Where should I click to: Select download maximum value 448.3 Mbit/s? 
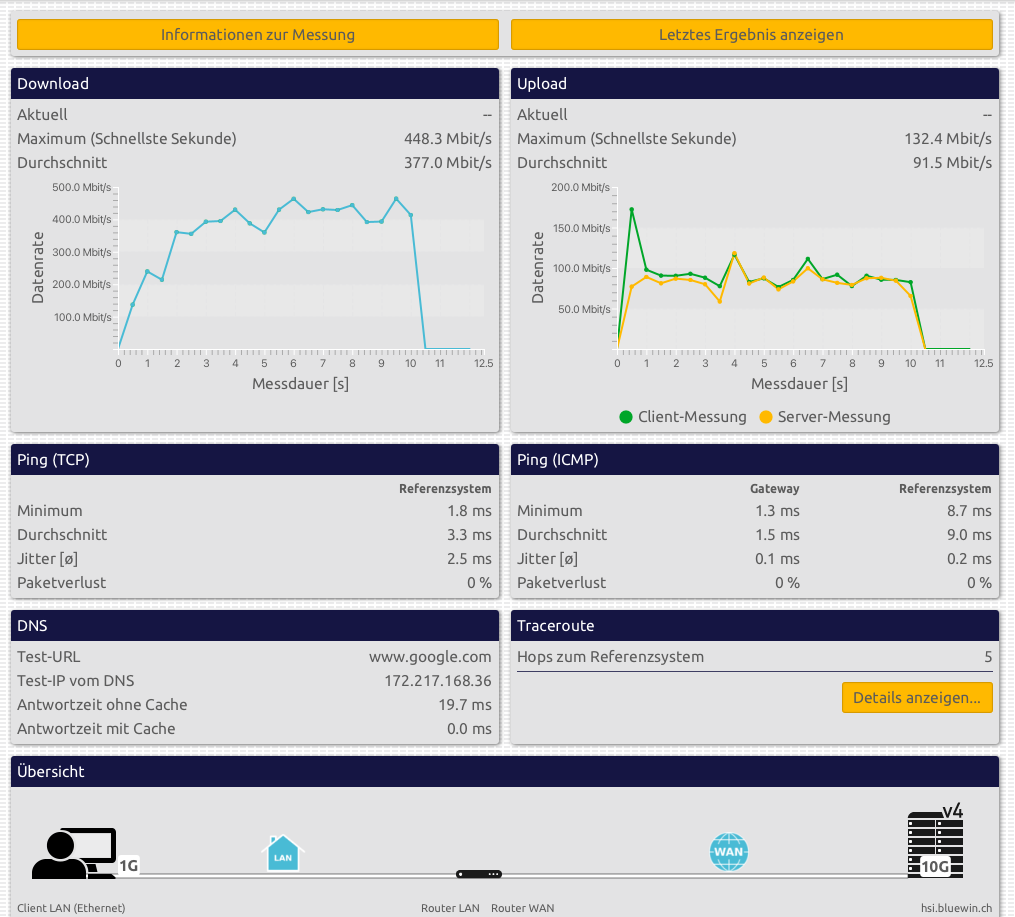[x=447, y=138]
